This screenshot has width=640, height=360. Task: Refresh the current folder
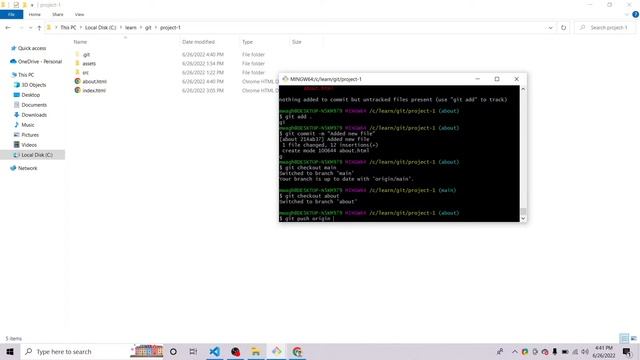[563, 28]
